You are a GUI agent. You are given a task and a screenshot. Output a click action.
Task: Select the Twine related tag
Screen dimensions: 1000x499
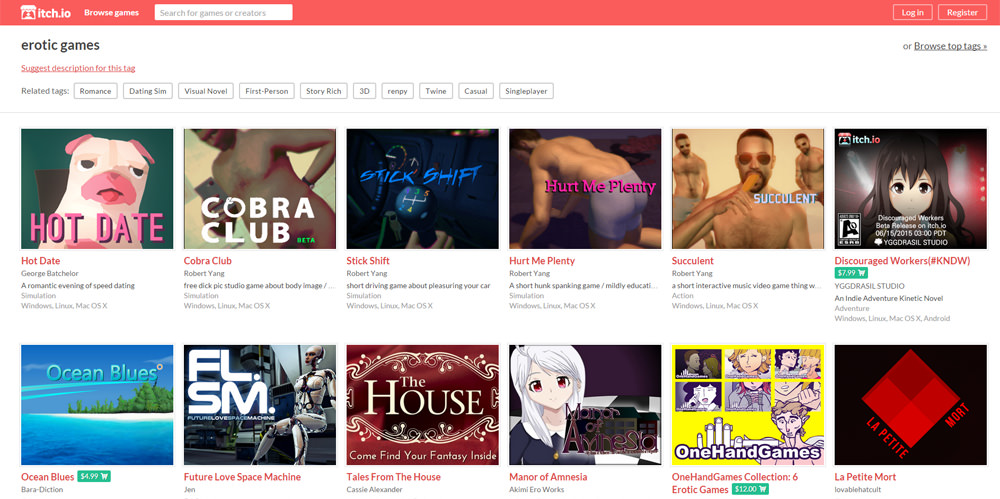click(x=436, y=91)
